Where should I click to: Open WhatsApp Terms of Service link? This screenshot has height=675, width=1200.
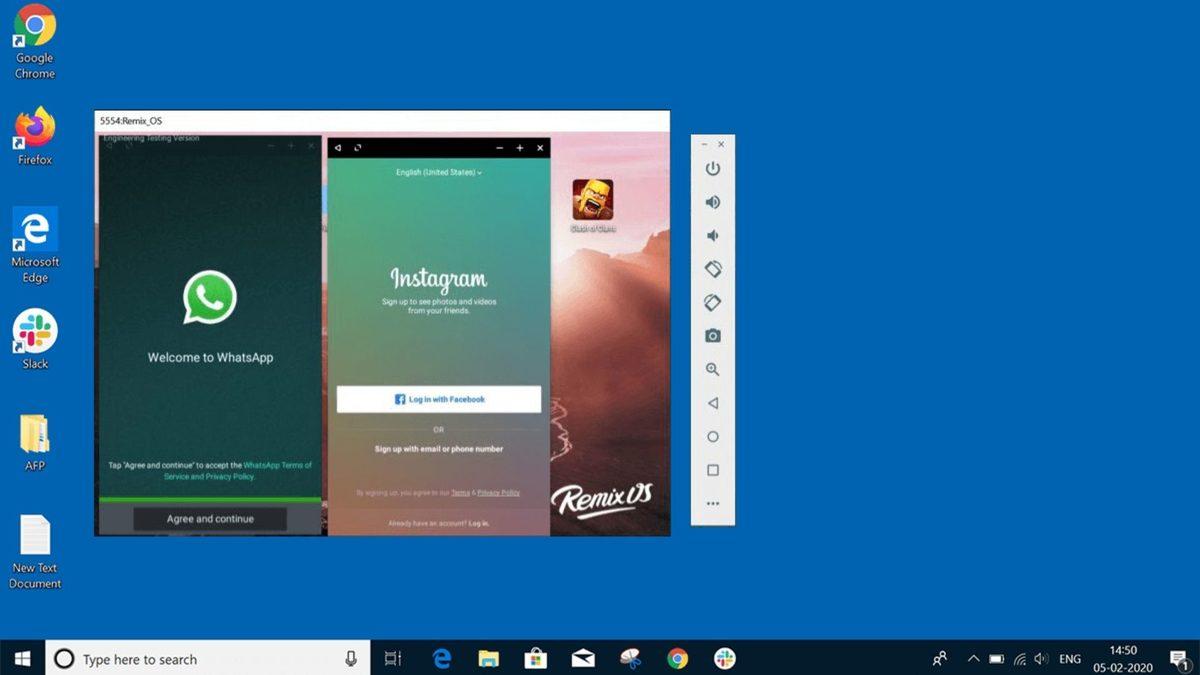coord(277,465)
